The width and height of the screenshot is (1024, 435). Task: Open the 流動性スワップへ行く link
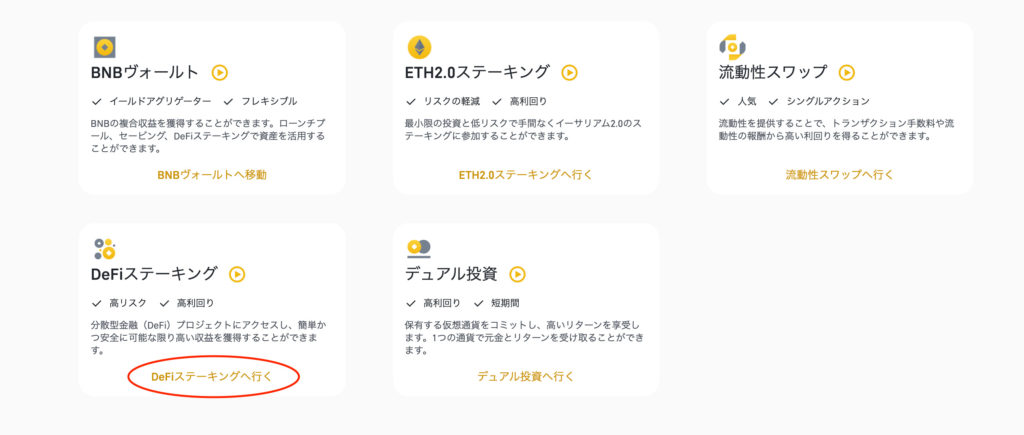coord(839,174)
